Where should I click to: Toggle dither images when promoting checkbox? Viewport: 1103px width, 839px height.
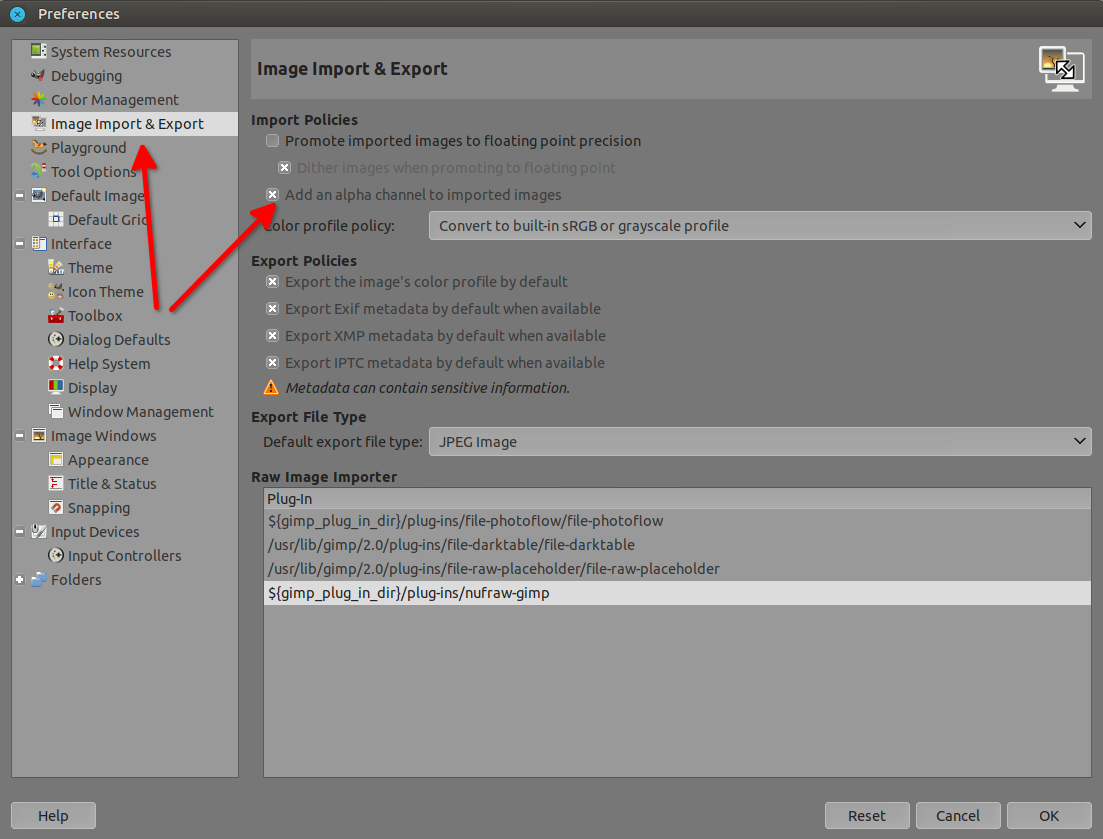284,167
